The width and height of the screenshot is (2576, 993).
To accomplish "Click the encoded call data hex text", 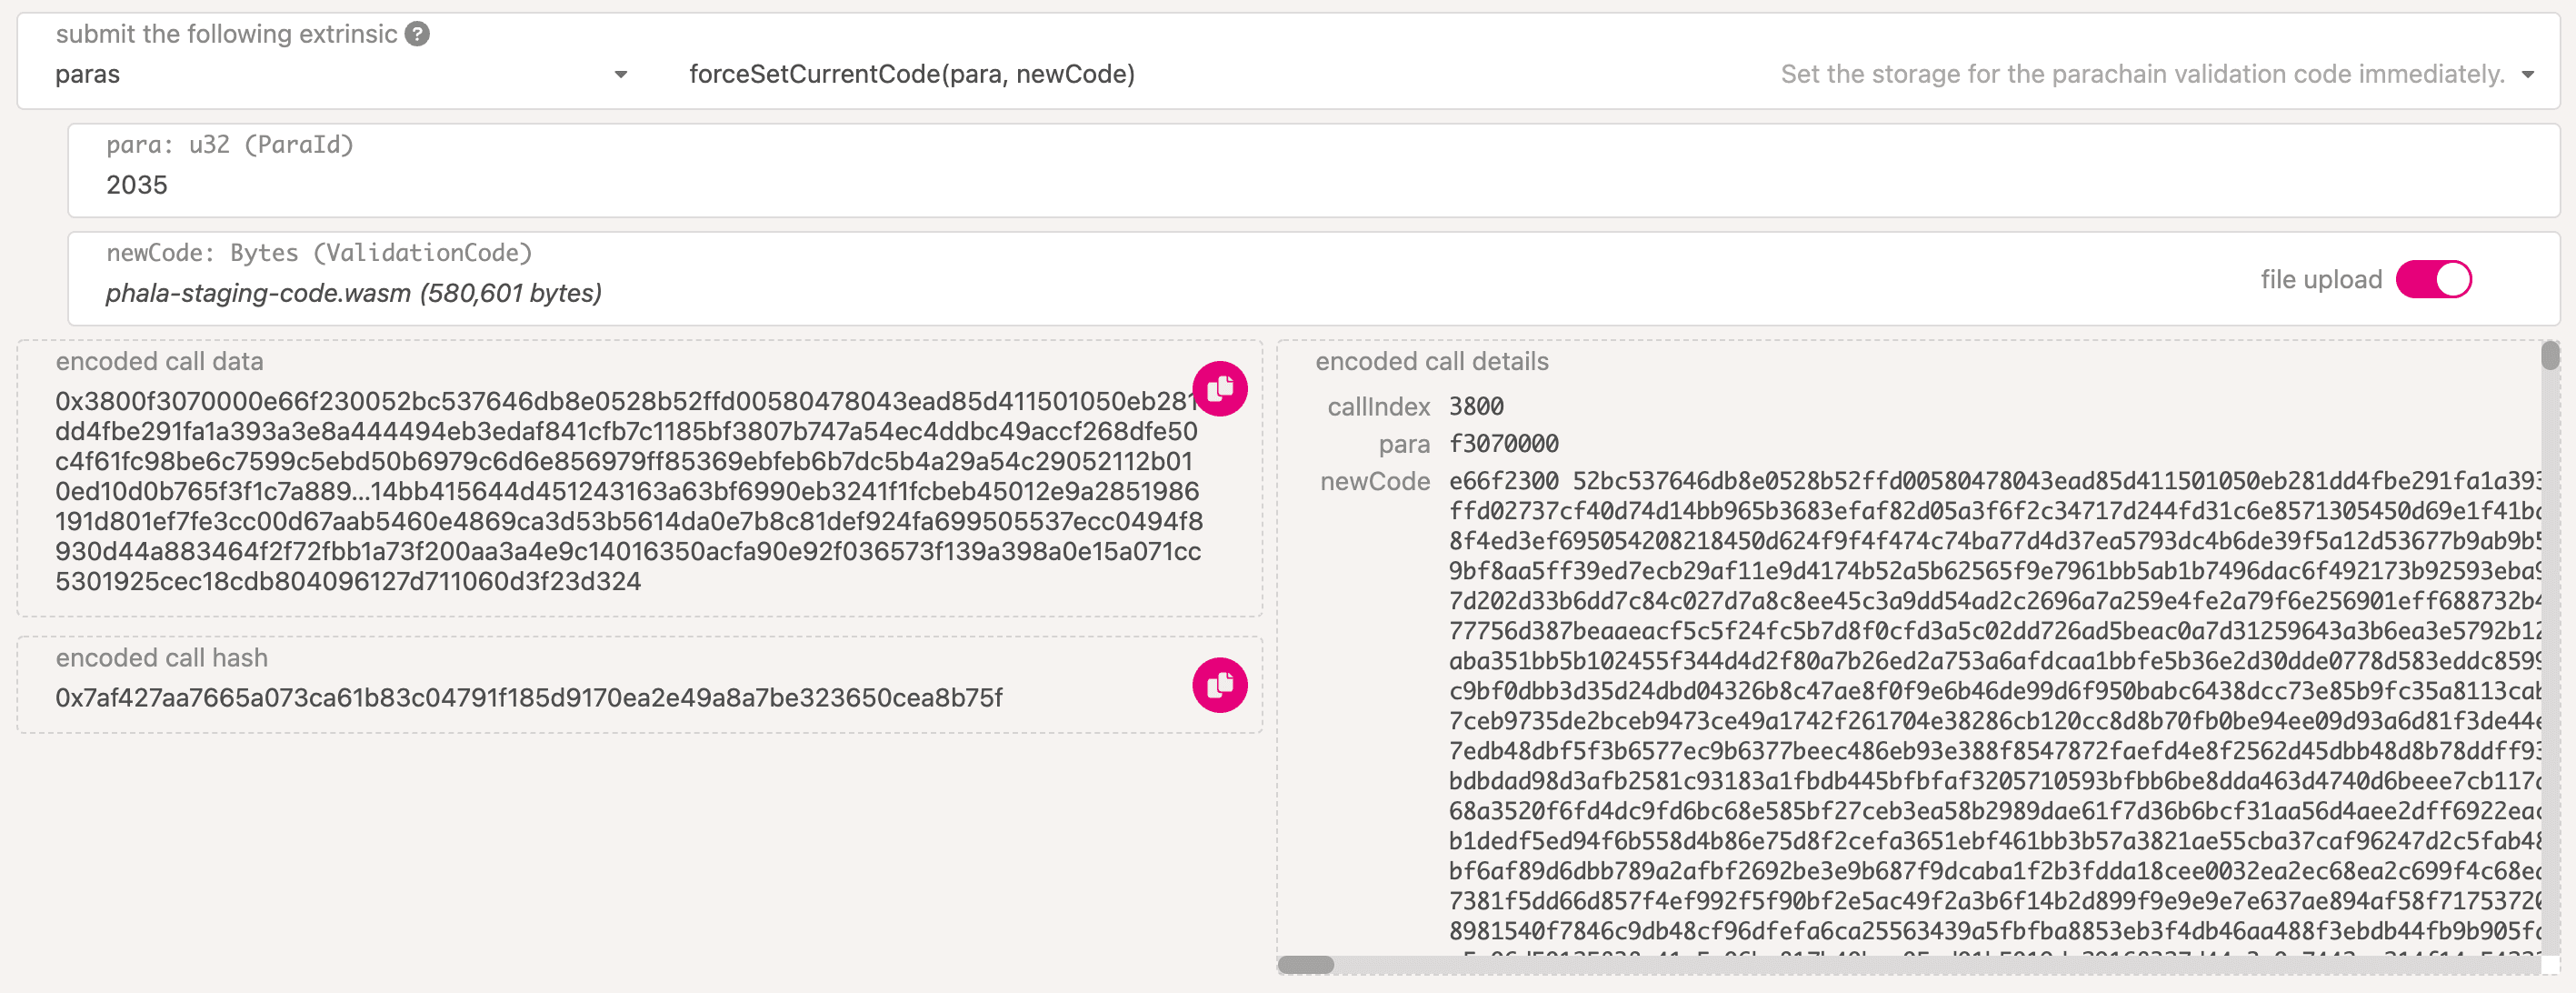I will 628,491.
